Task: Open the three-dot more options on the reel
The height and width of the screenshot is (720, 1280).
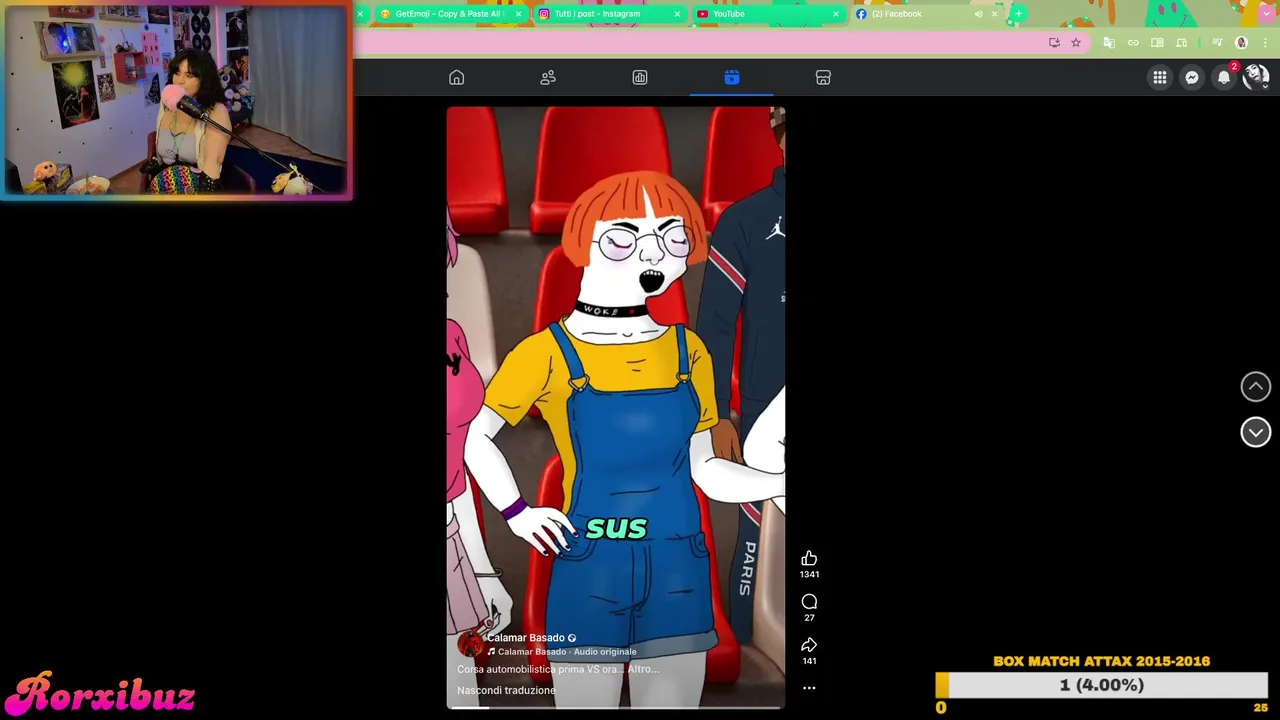Action: pos(809,688)
